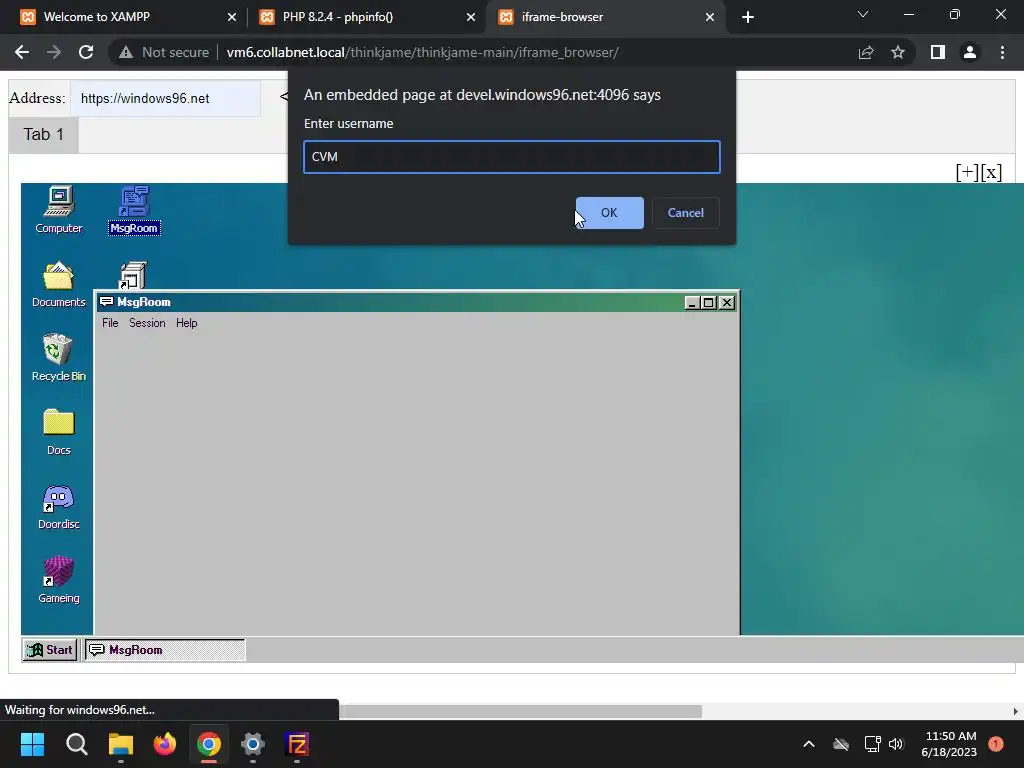Open the Computer desktop icon
This screenshot has height=768, width=1024.
[59, 210]
